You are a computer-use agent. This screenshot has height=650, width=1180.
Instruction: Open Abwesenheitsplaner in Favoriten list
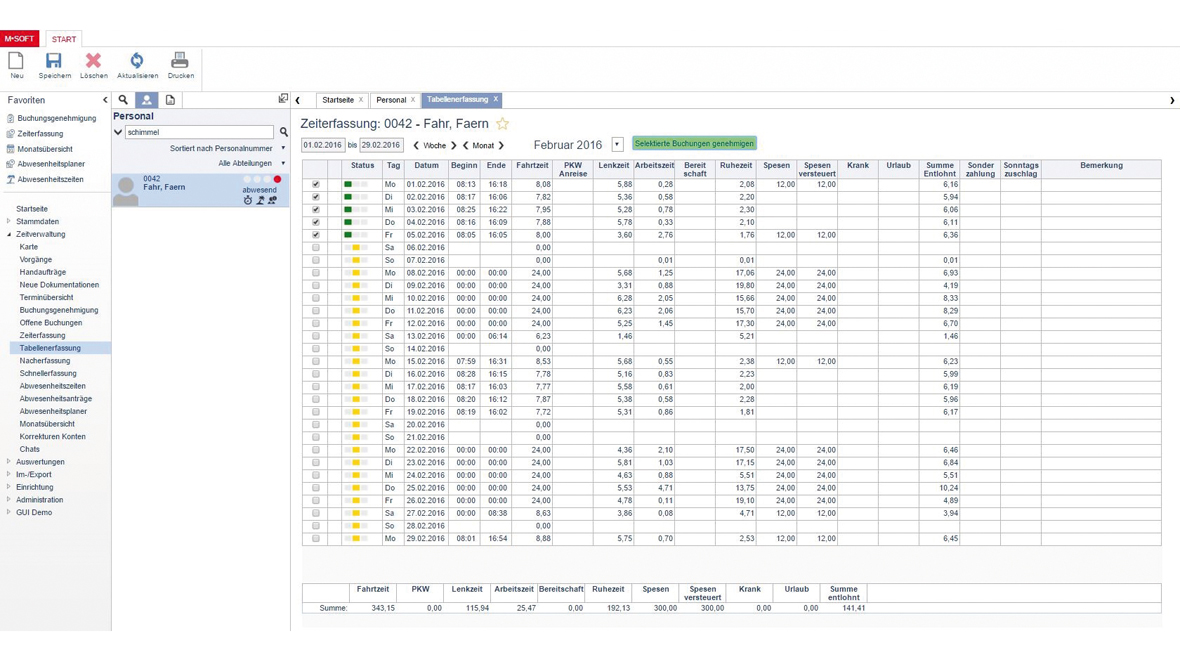(x=51, y=164)
